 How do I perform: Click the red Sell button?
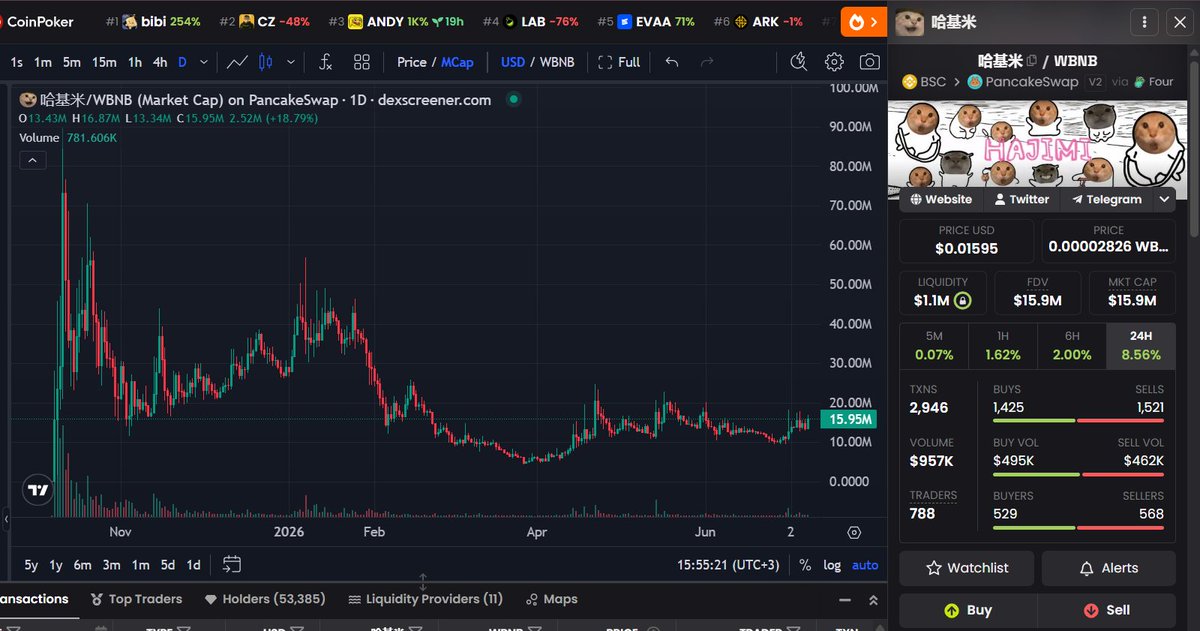pyautogui.click(x=1107, y=610)
